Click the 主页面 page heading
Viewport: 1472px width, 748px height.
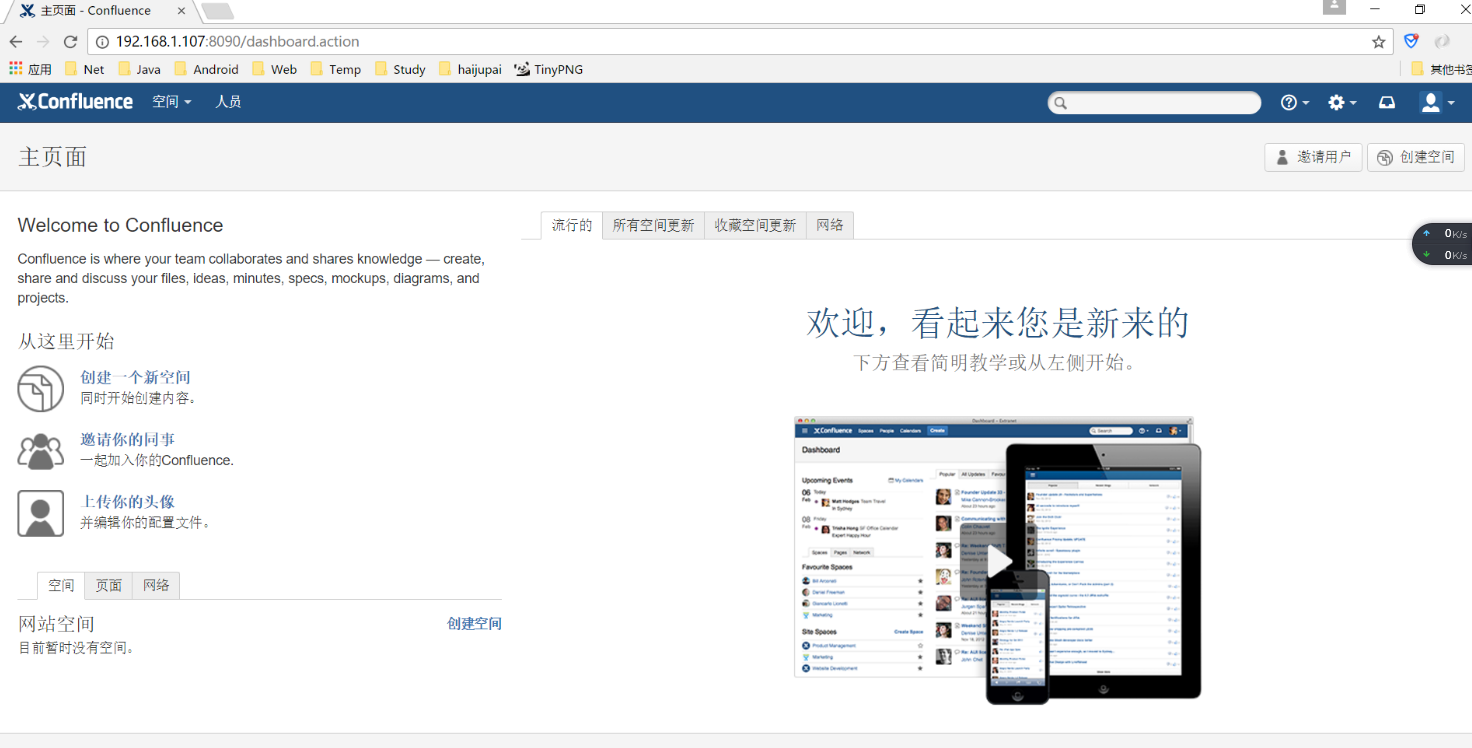(x=52, y=157)
